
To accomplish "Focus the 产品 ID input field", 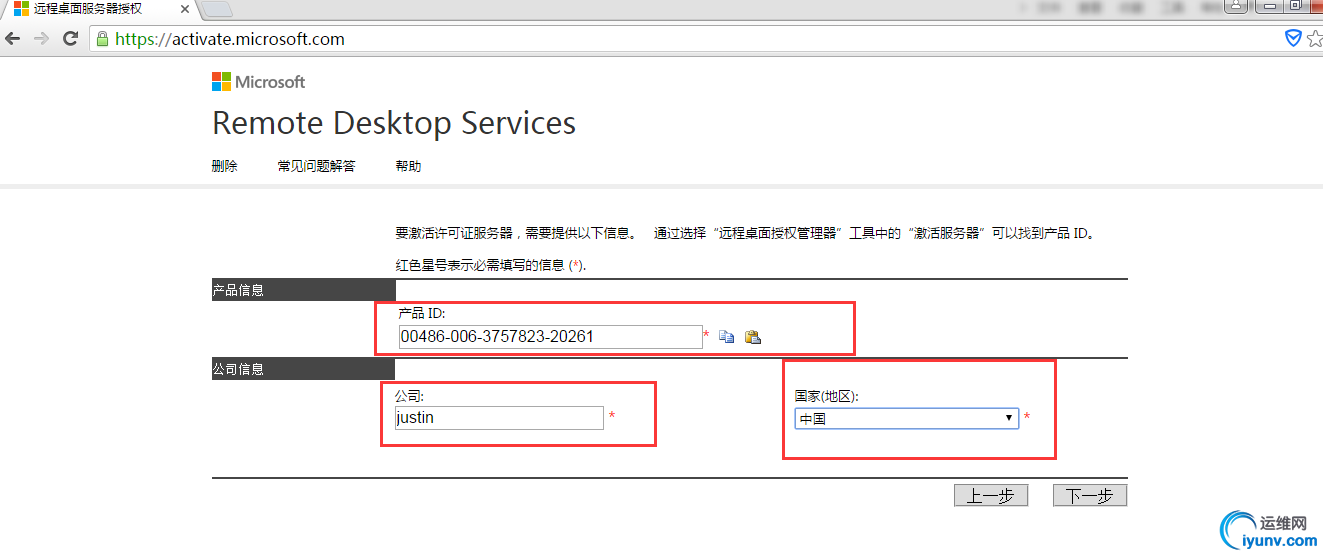I will click(550, 337).
